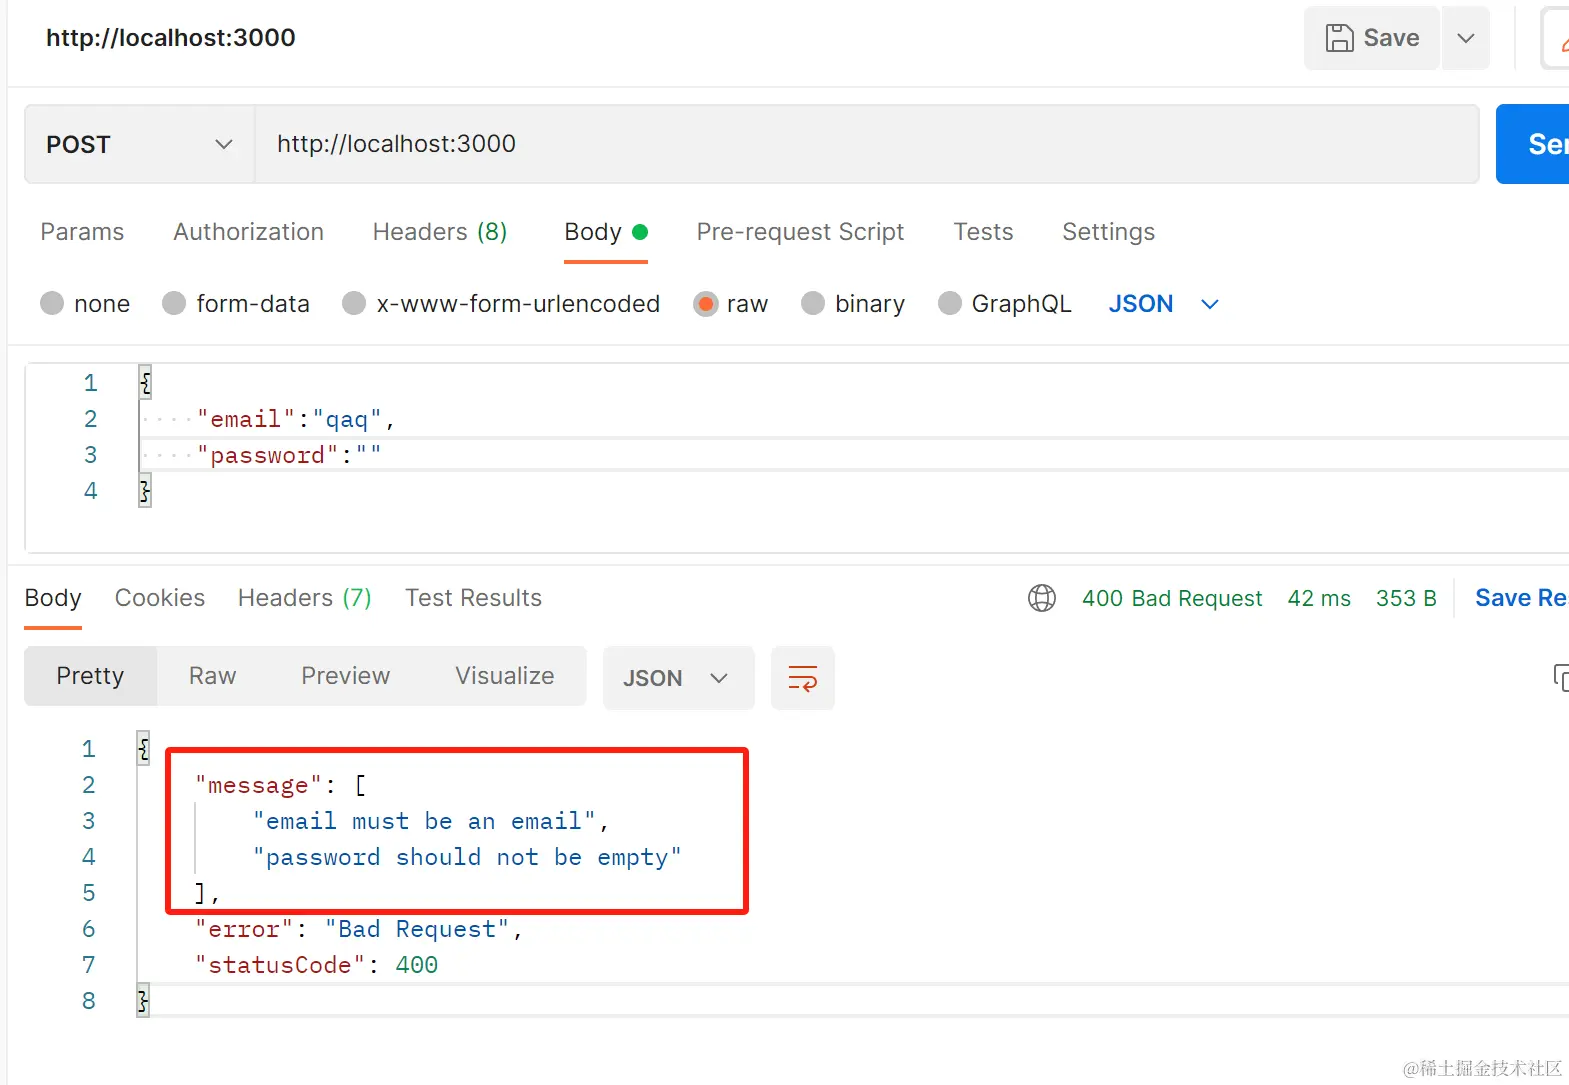Click the wrap lines icon in response toolbar
Image resolution: width=1569 pixels, height=1085 pixels.
click(802, 678)
